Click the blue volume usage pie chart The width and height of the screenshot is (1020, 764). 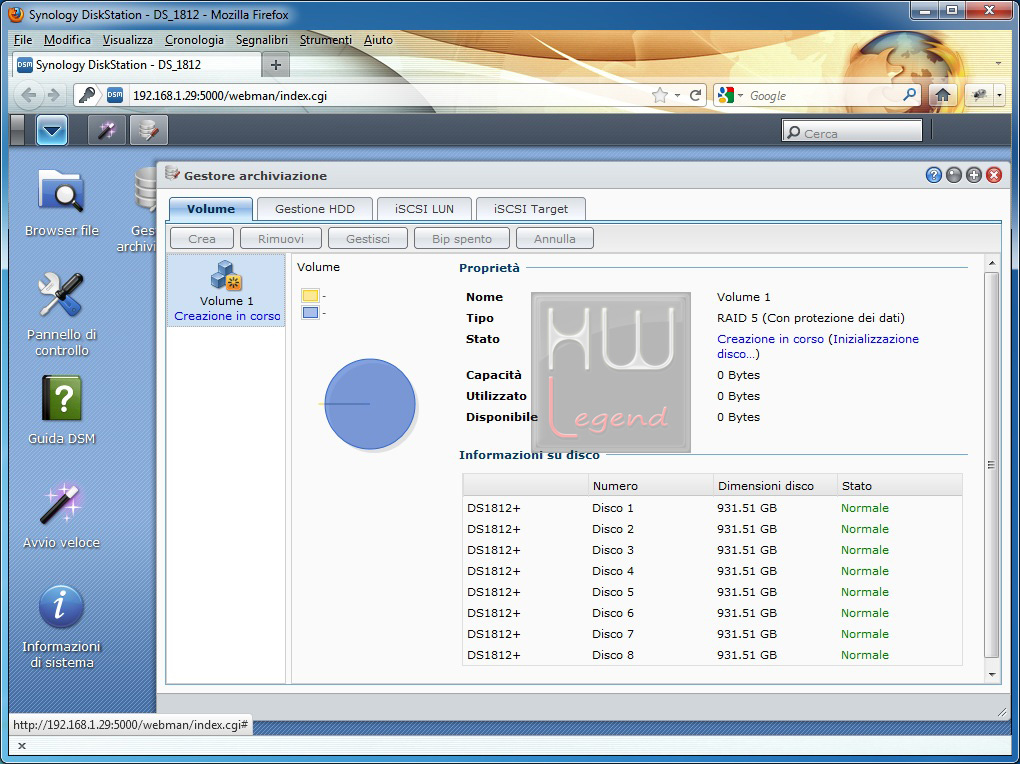click(369, 404)
